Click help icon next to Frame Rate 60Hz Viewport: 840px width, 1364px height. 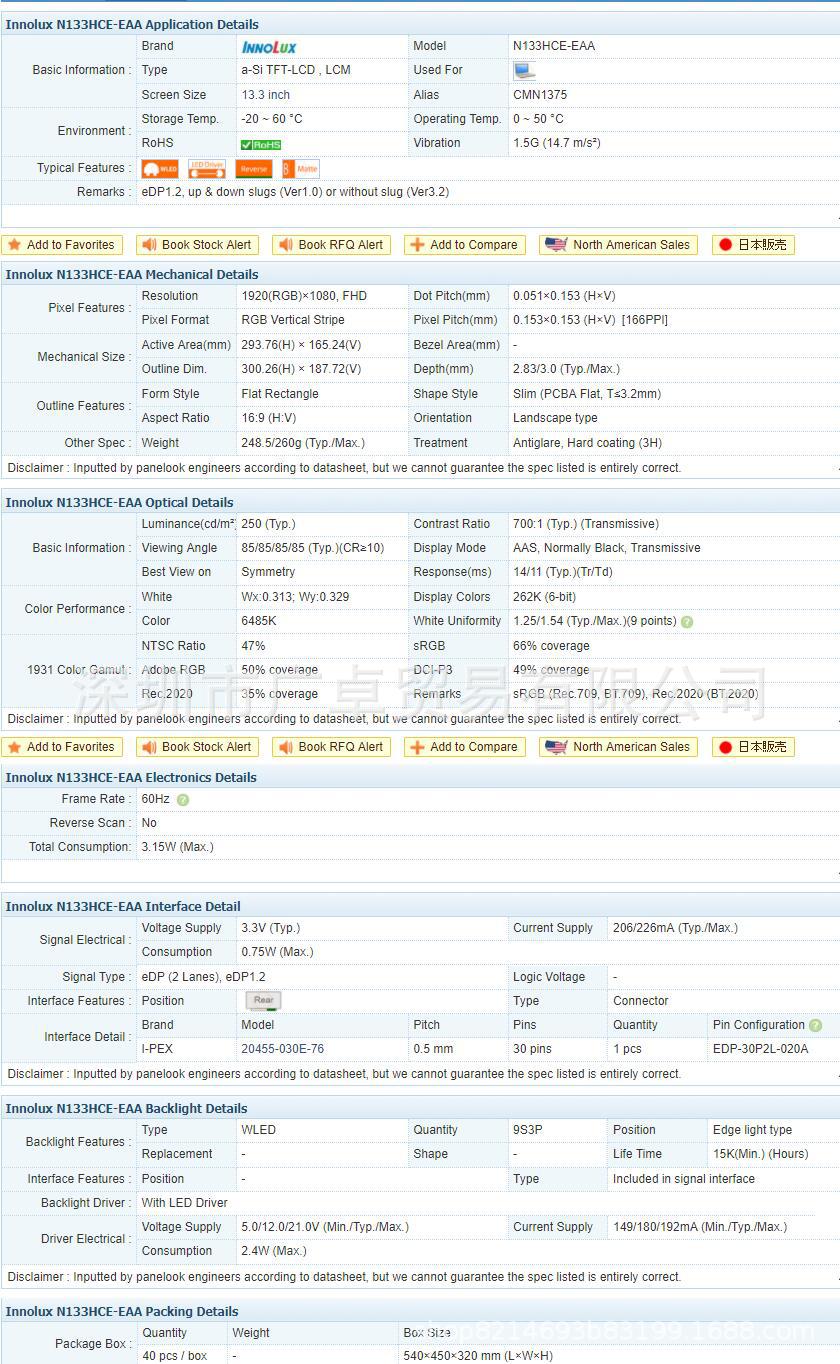[x=183, y=799]
